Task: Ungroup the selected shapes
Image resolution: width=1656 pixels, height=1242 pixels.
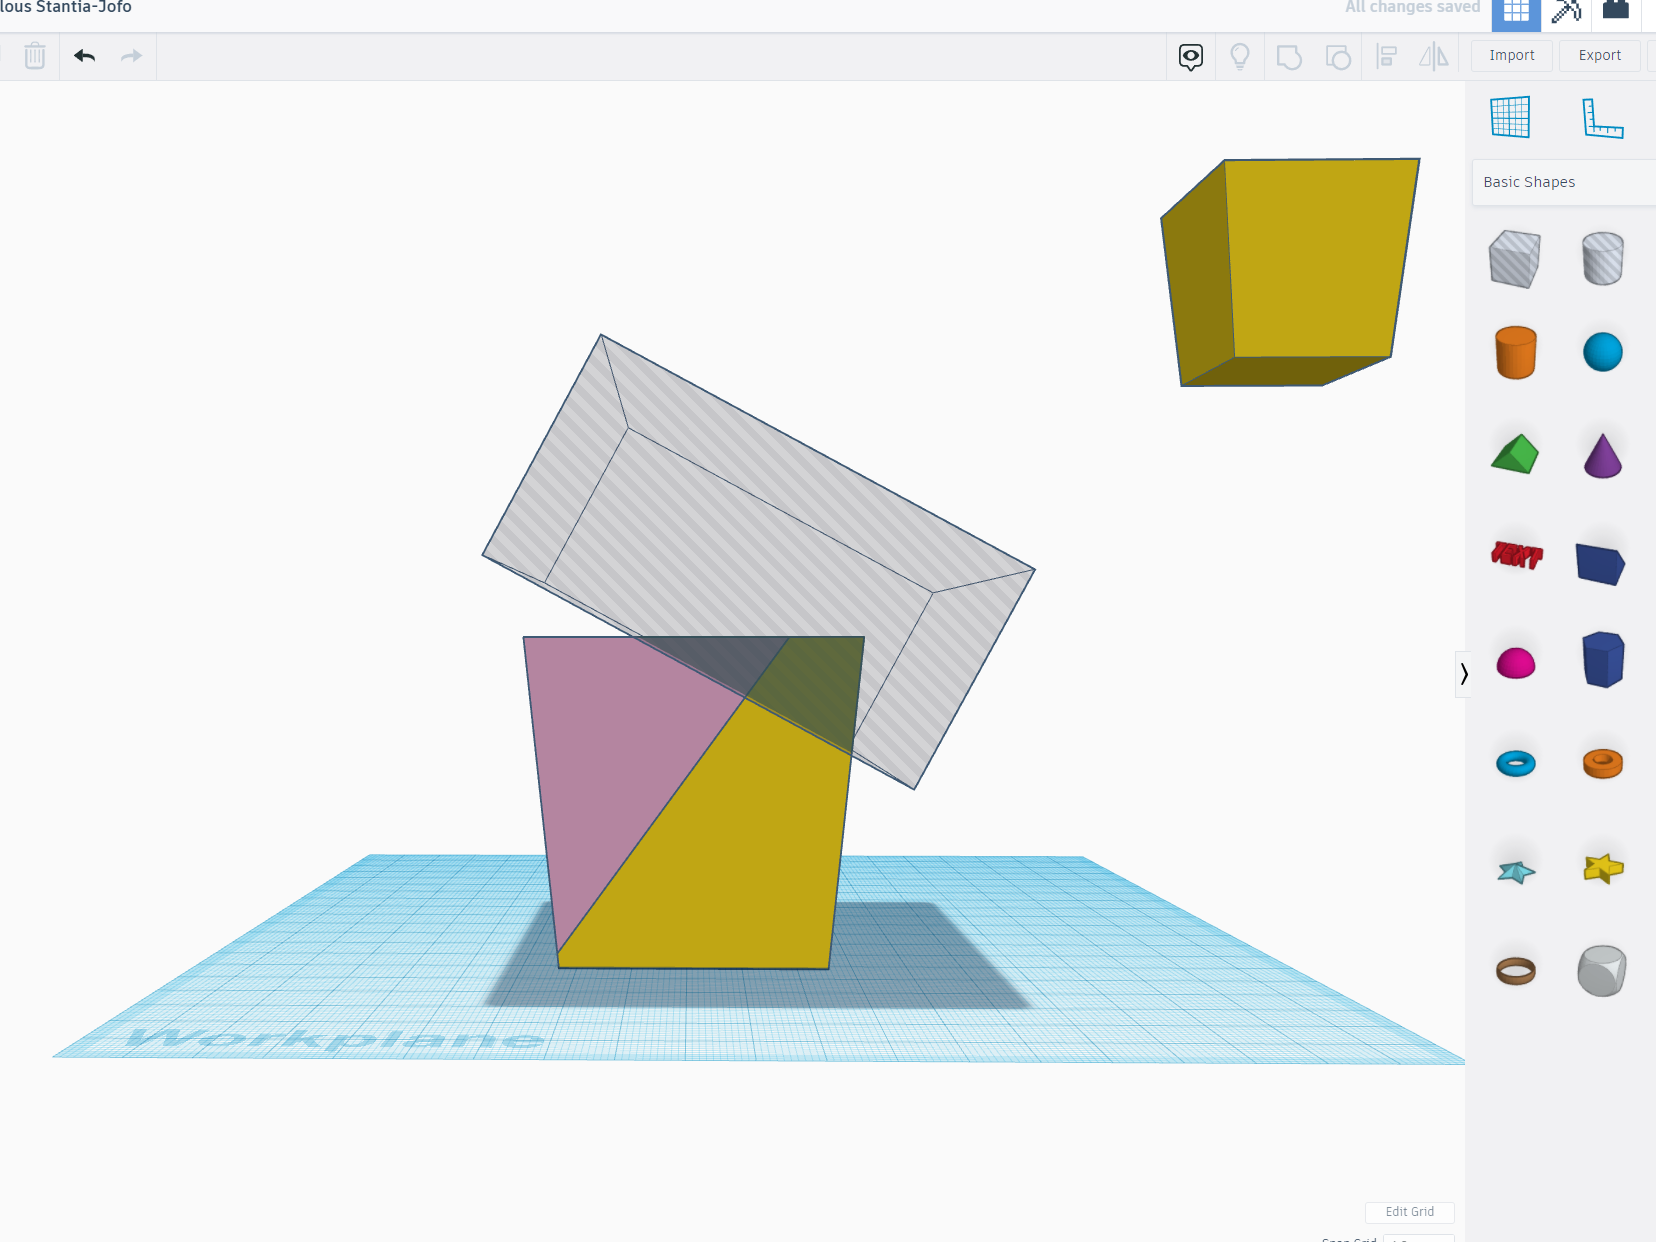Action: (x=1338, y=57)
